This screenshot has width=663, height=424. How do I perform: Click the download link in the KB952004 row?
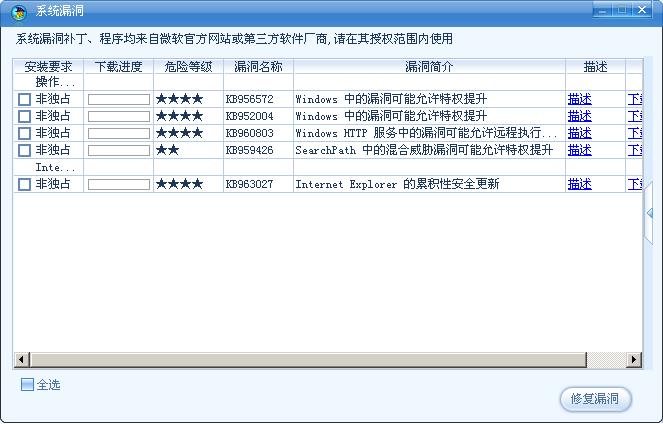point(635,116)
